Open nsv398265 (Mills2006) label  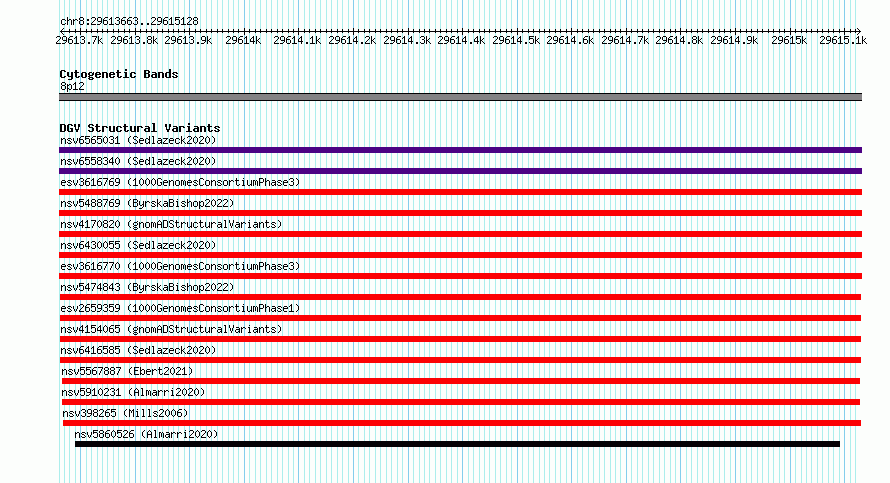click(125, 413)
